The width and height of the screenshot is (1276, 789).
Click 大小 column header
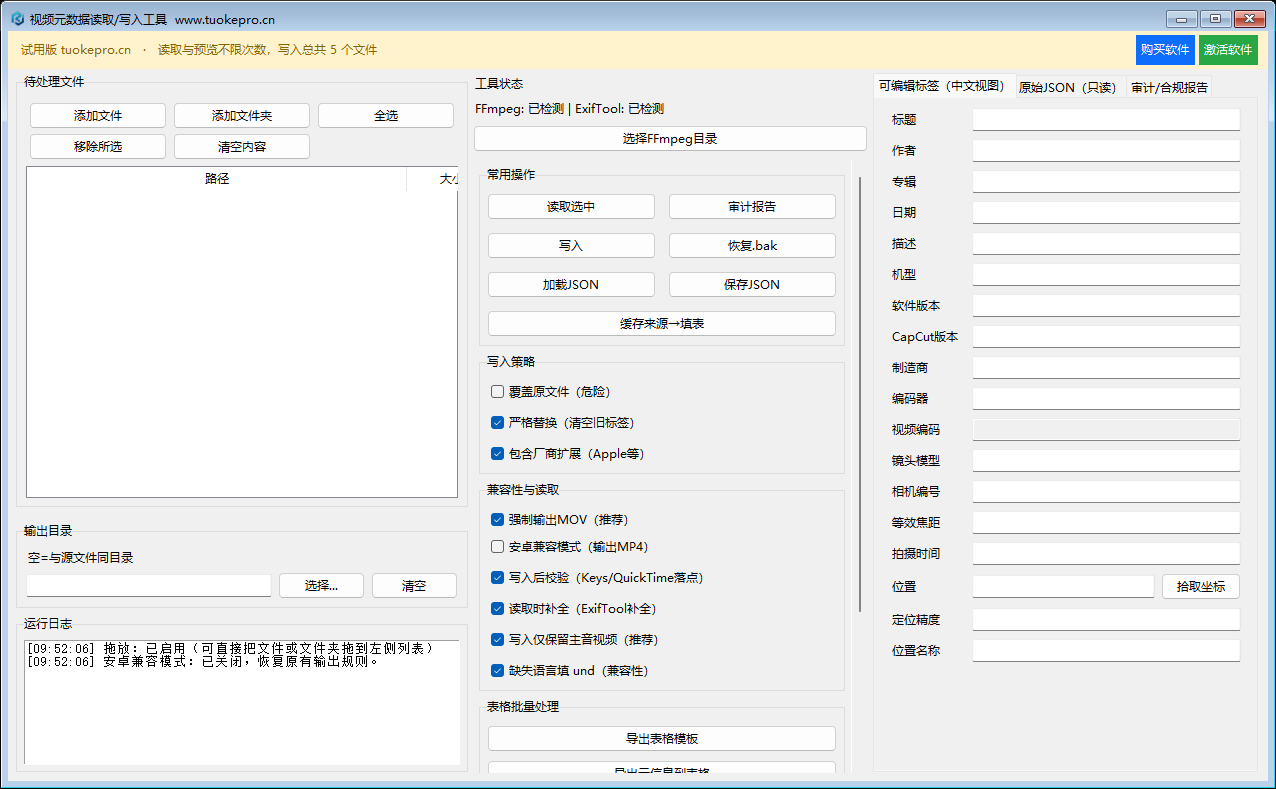coord(433,179)
